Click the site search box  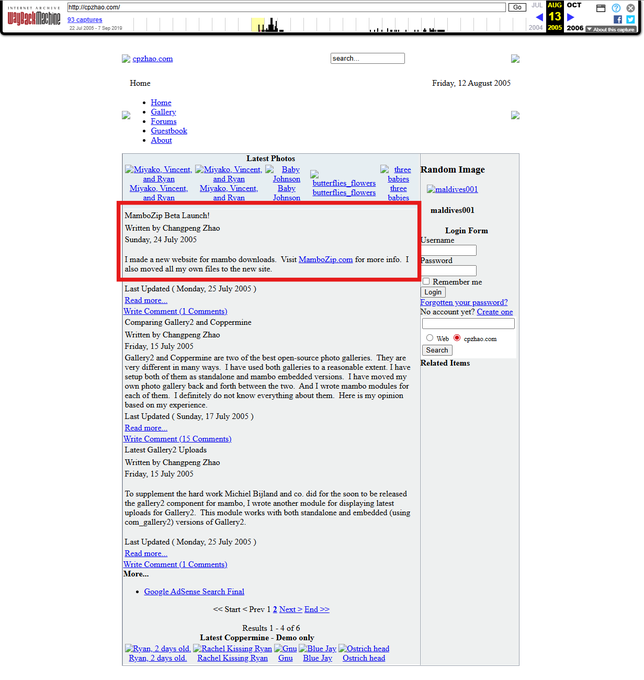point(367,59)
